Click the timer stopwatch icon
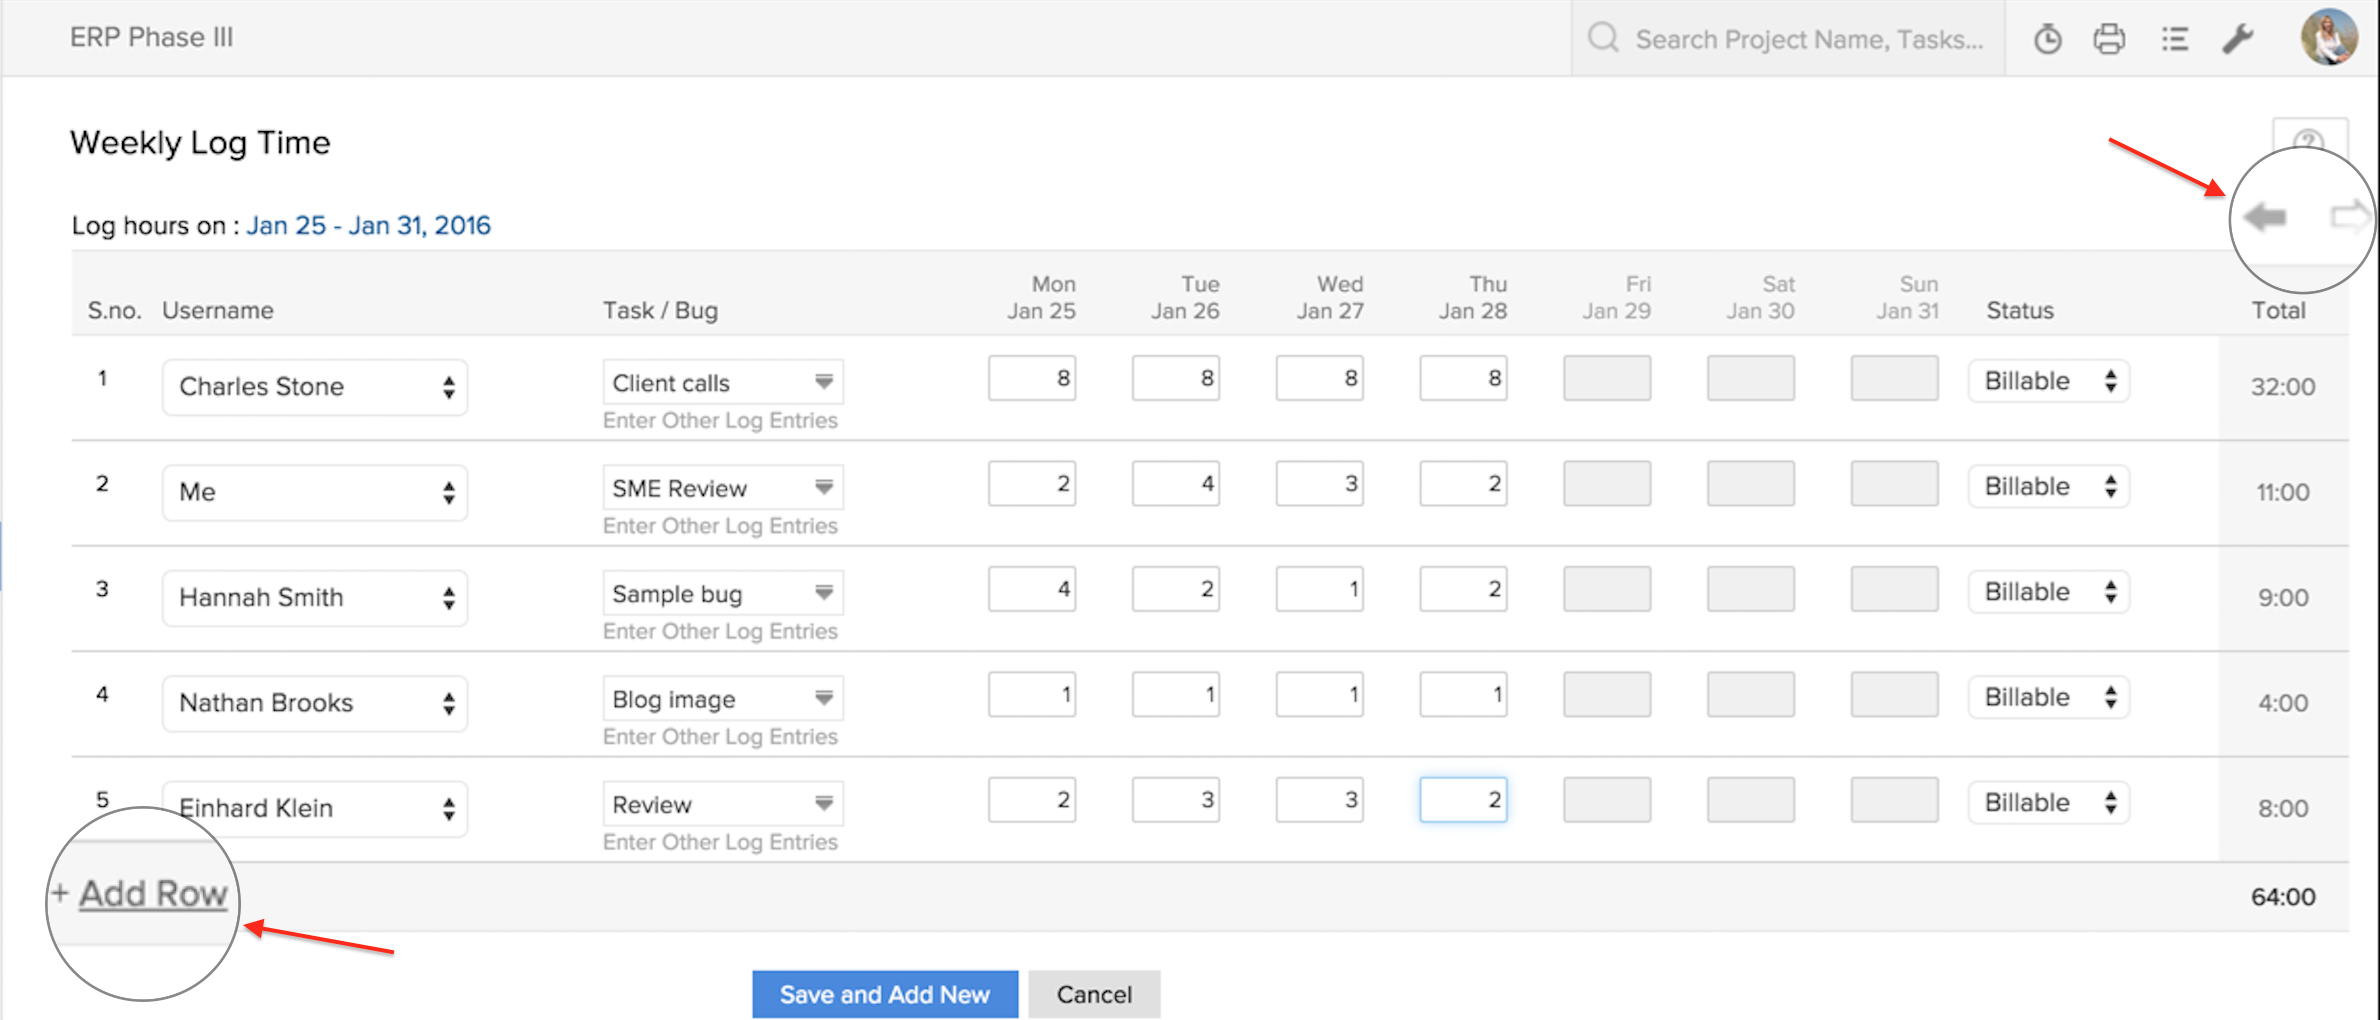 [x=2047, y=39]
